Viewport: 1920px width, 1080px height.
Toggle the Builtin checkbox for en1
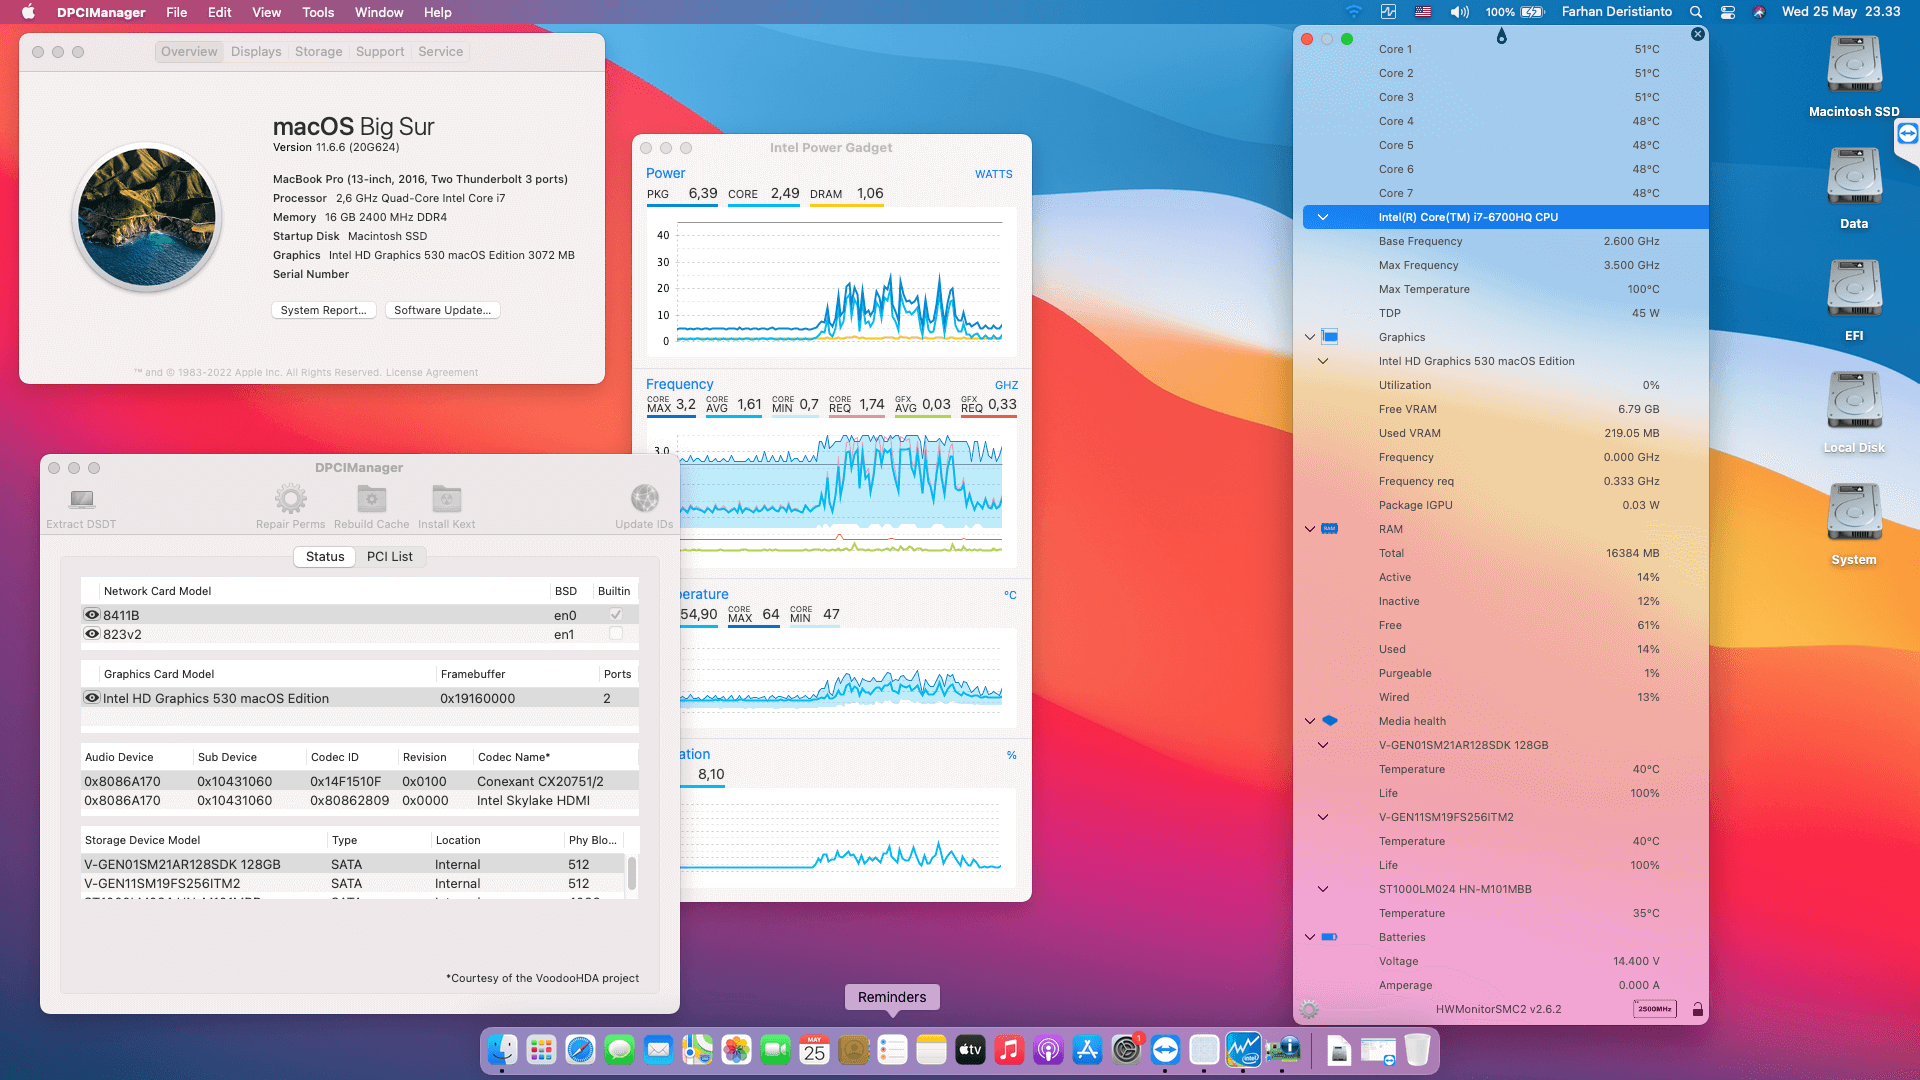[616, 634]
